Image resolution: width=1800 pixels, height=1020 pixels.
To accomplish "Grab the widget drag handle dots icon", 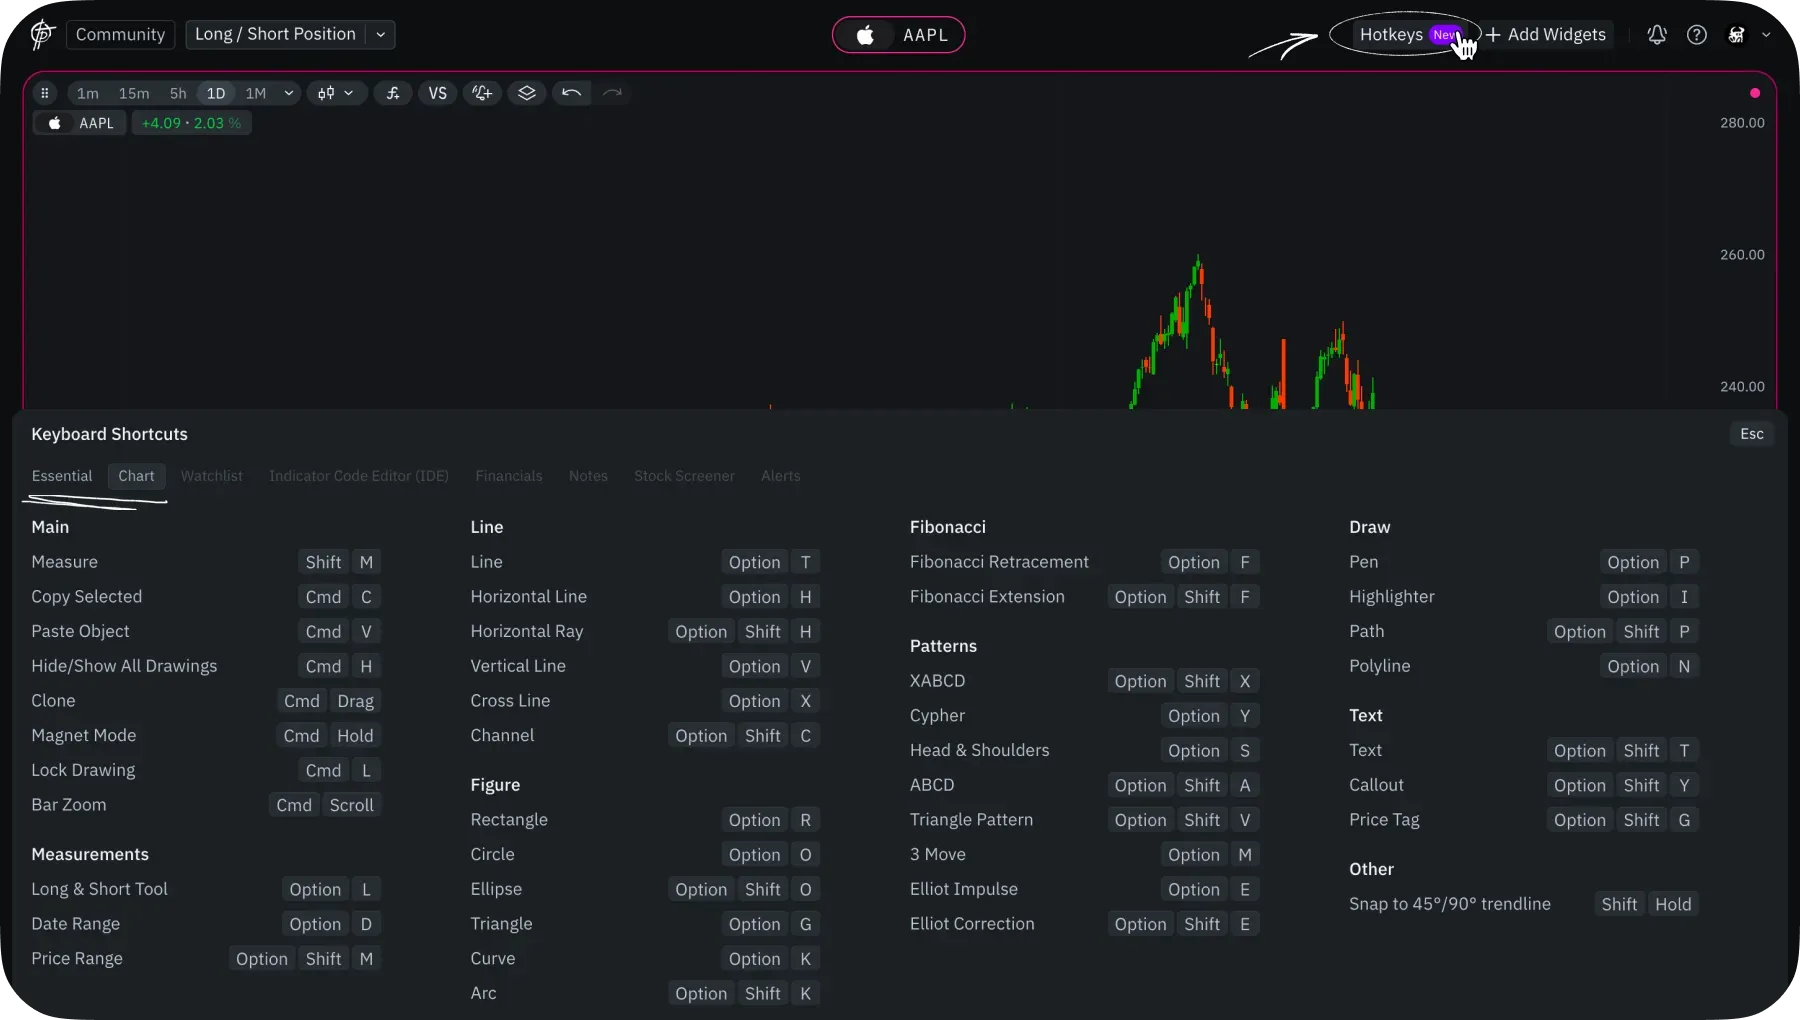I will point(44,93).
